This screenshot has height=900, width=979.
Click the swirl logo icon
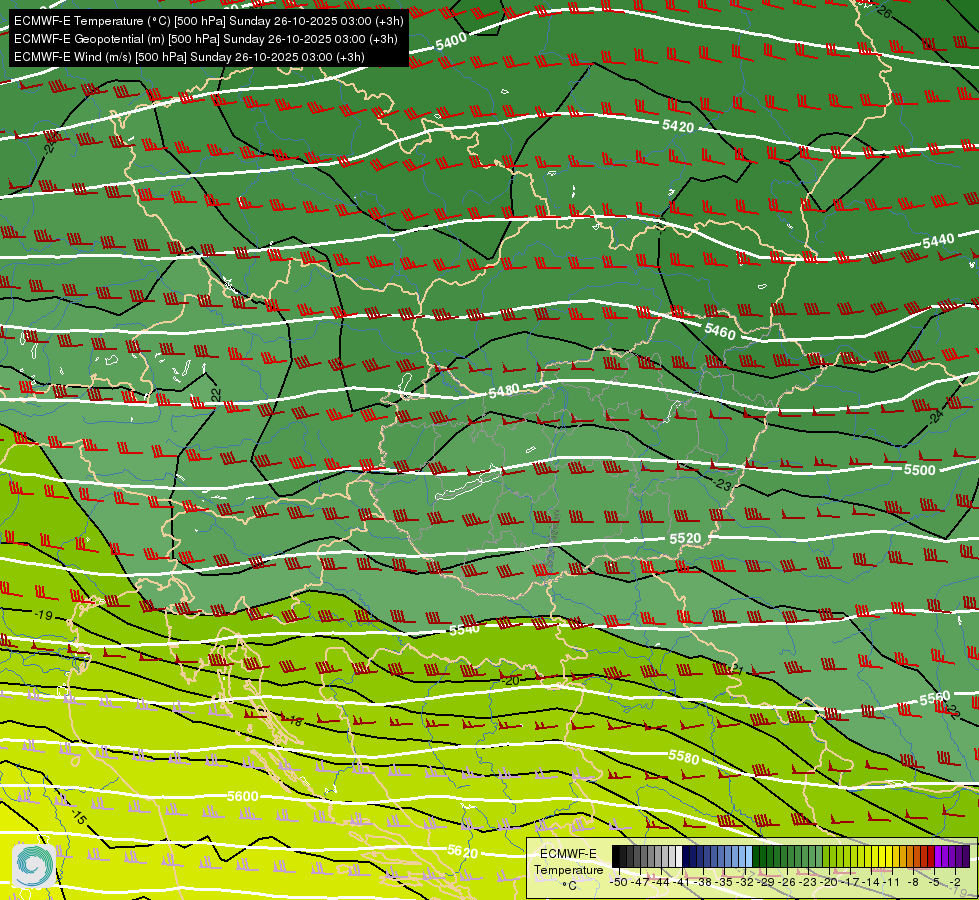click(x=34, y=866)
